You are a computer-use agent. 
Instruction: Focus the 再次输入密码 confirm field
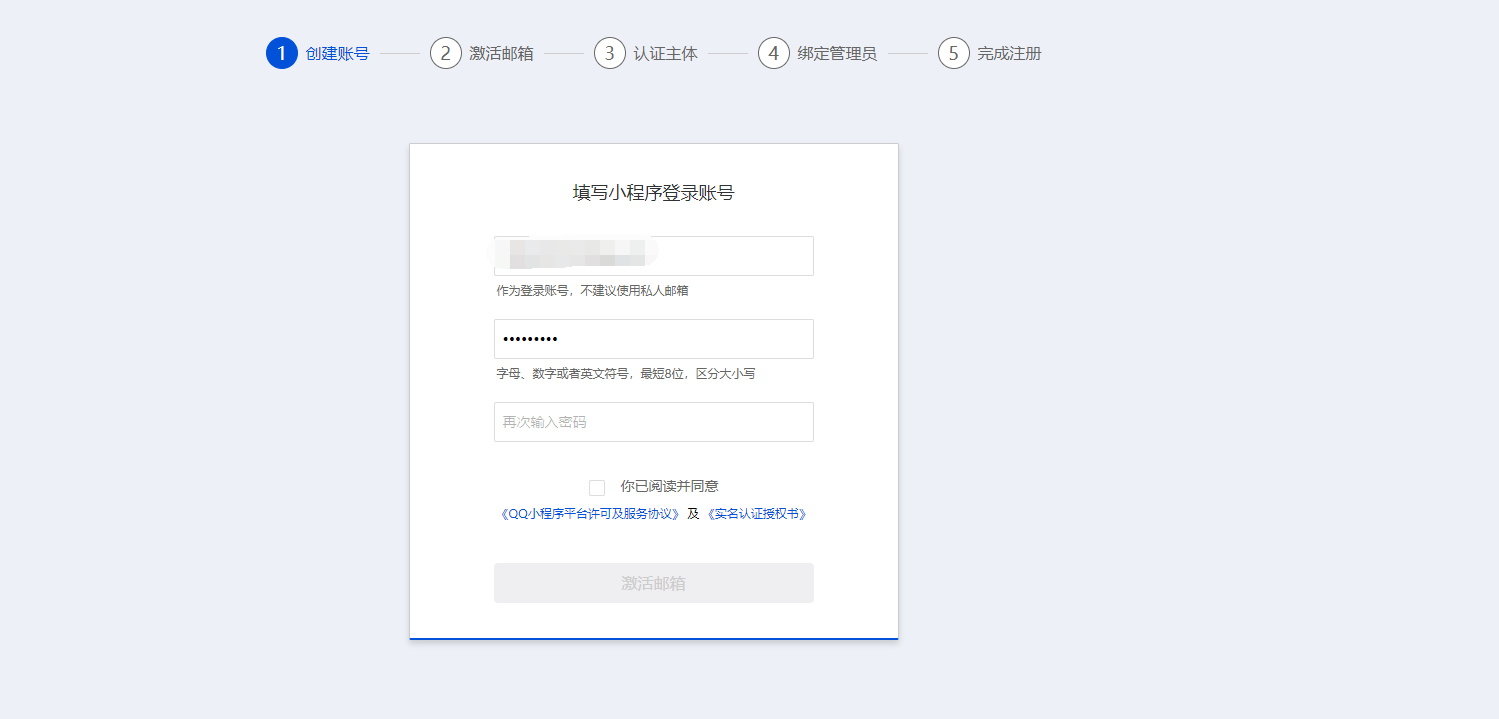click(x=653, y=422)
